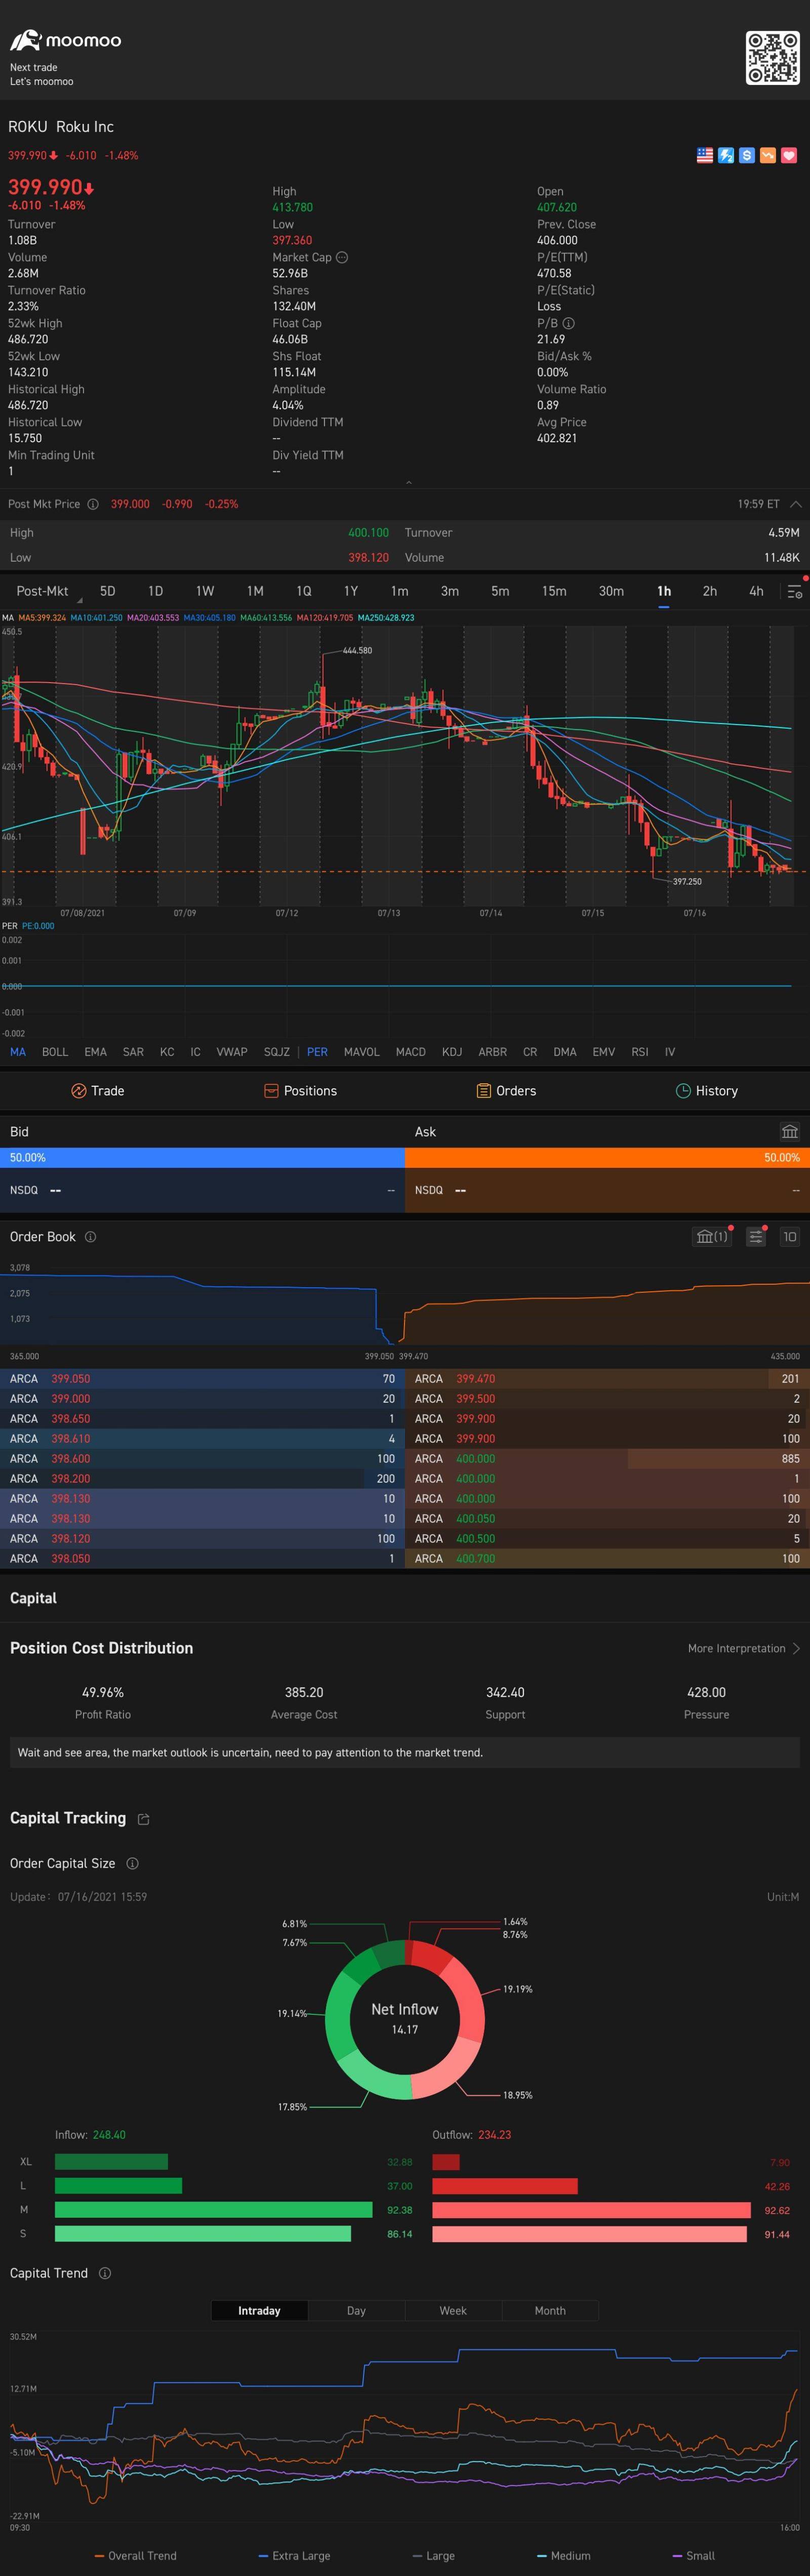Screen dimensions: 810x2576
Task: Toggle the PER sub-indicator
Action: point(317,1052)
